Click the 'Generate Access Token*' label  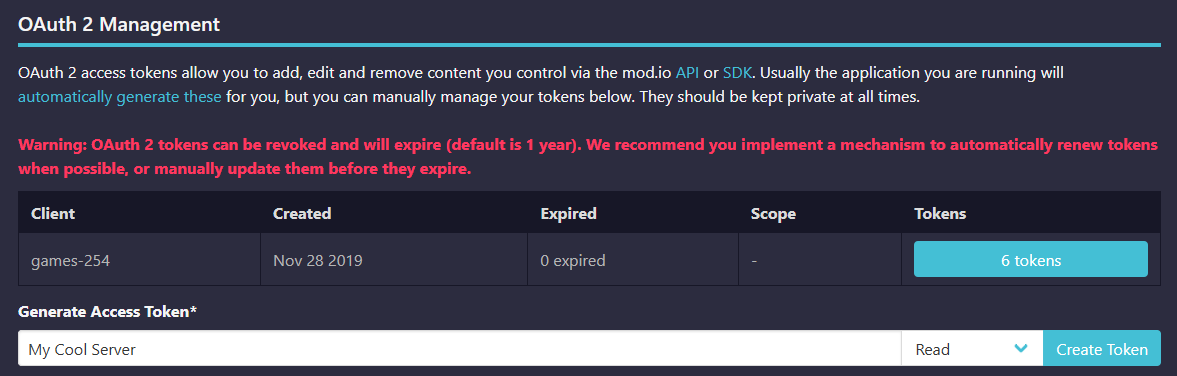[107, 311]
